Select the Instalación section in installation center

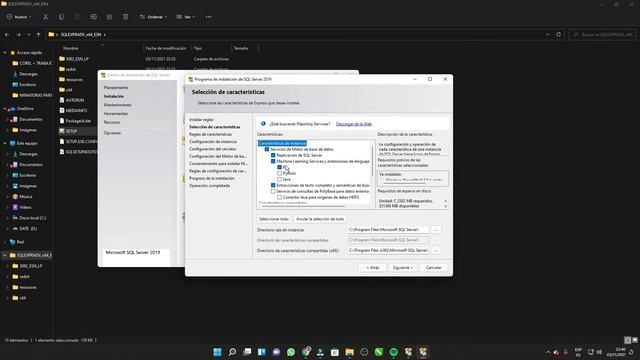pyautogui.click(x=114, y=96)
